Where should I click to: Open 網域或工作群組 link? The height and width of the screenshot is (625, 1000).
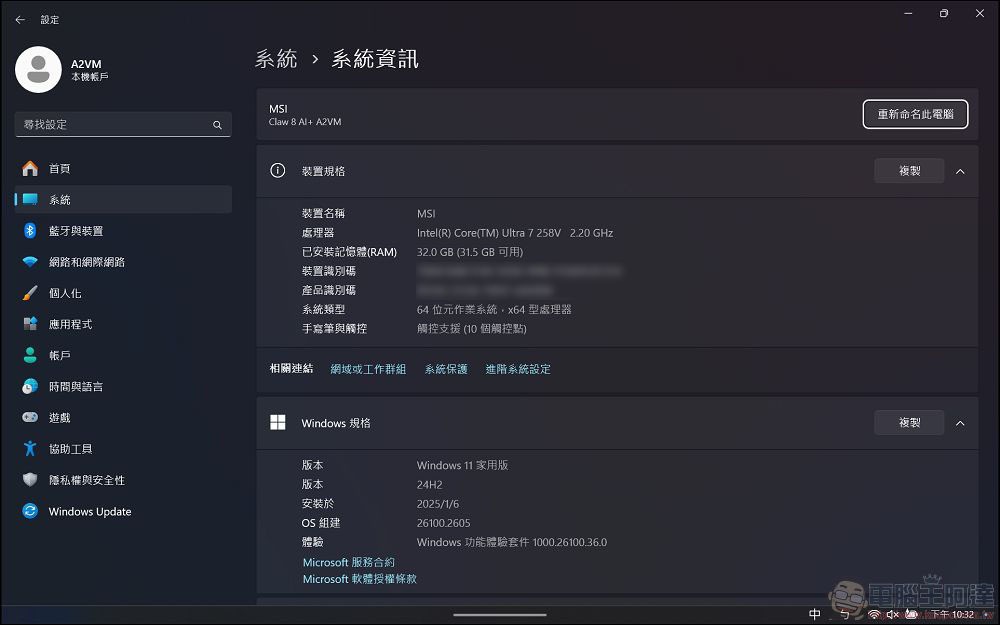[368, 369]
